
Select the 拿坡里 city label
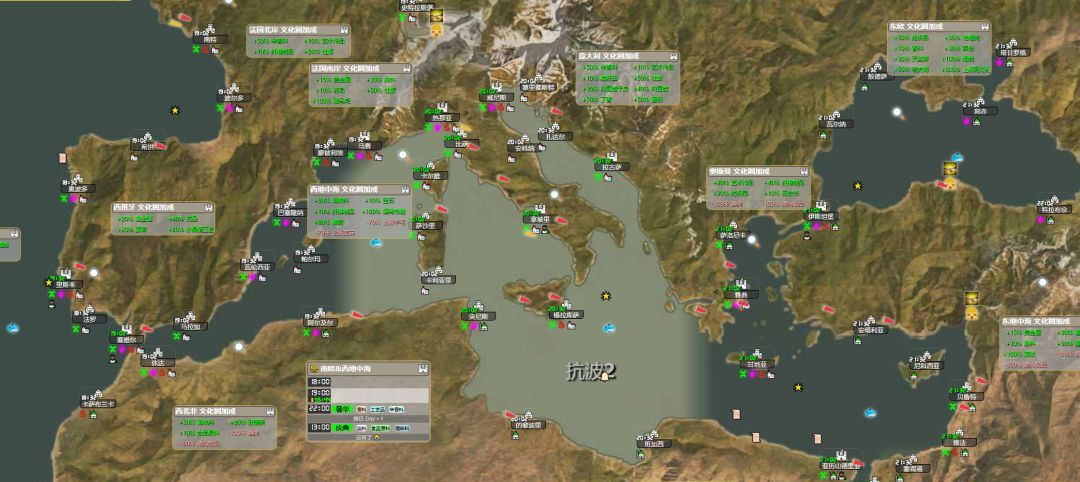(x=540, y=220)
